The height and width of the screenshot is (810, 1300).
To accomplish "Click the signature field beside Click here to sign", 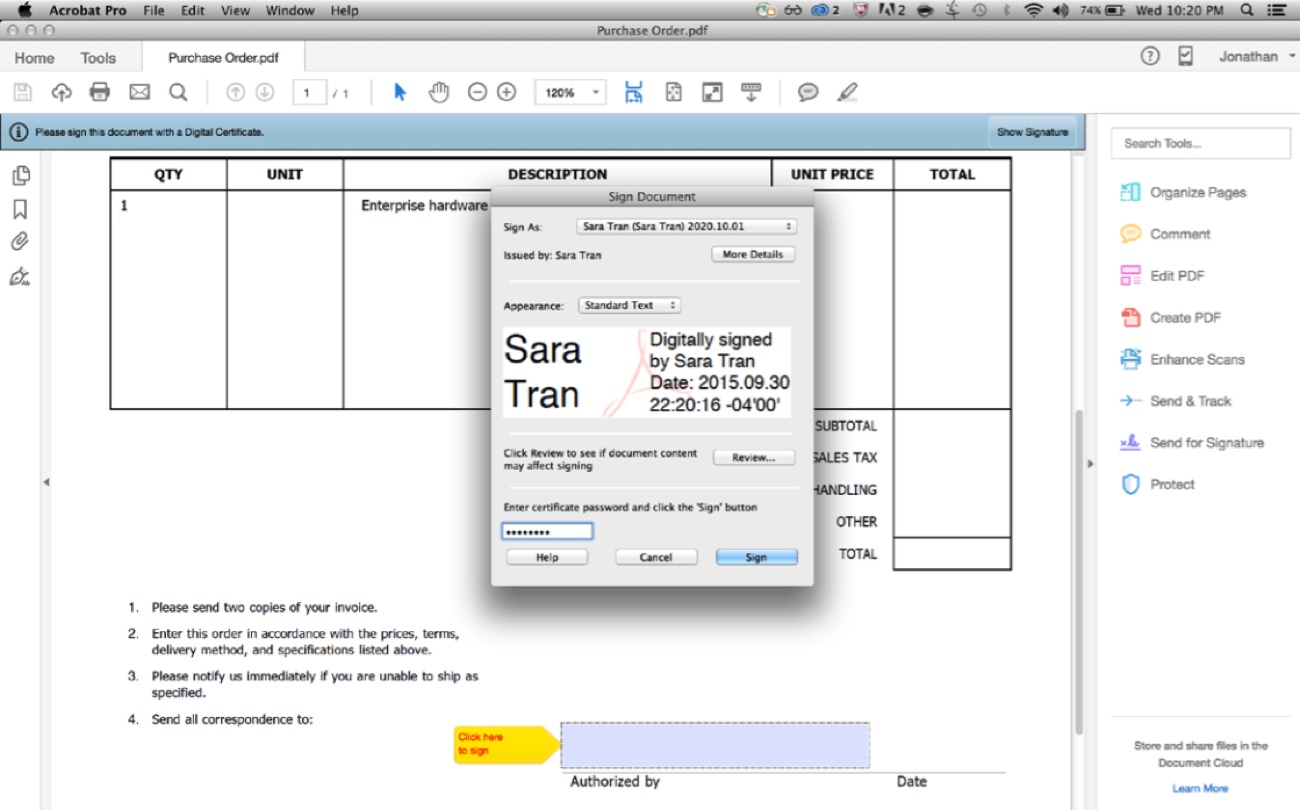I will click(x=715, y=745).
